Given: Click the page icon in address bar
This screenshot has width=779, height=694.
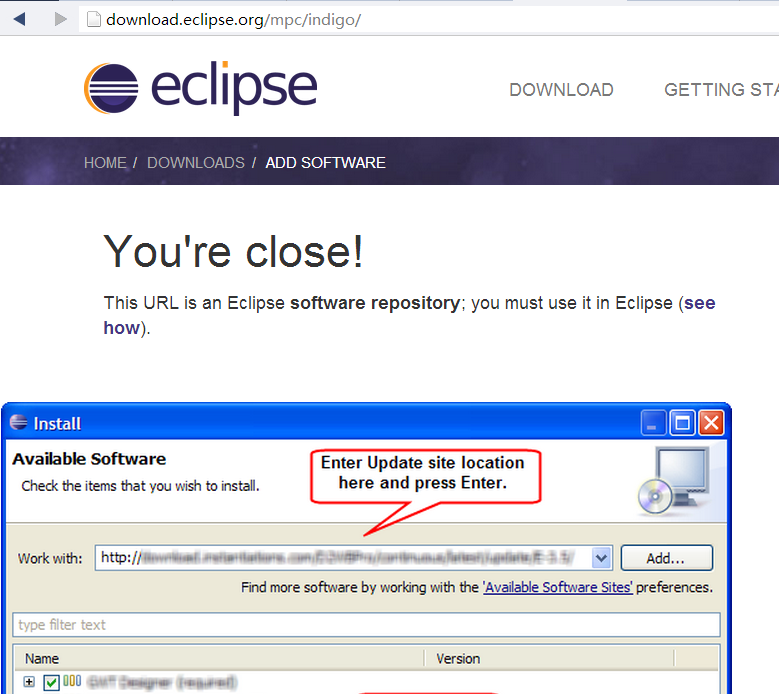Looking at the screenshot, I should [94, 19].
